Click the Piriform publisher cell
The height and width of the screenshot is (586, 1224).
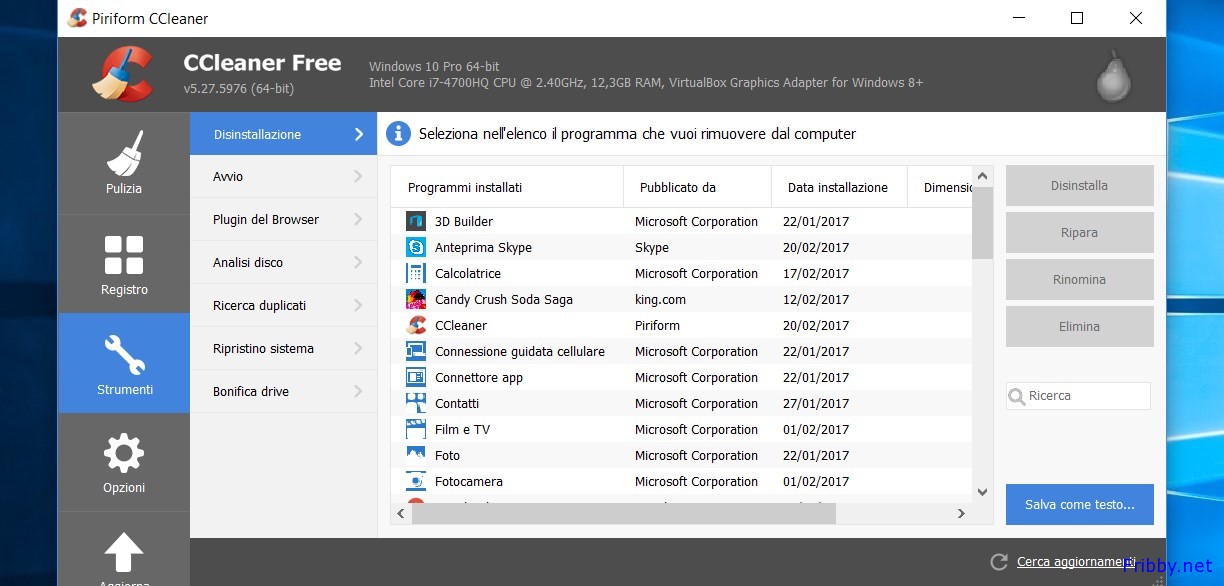[657, 325]
